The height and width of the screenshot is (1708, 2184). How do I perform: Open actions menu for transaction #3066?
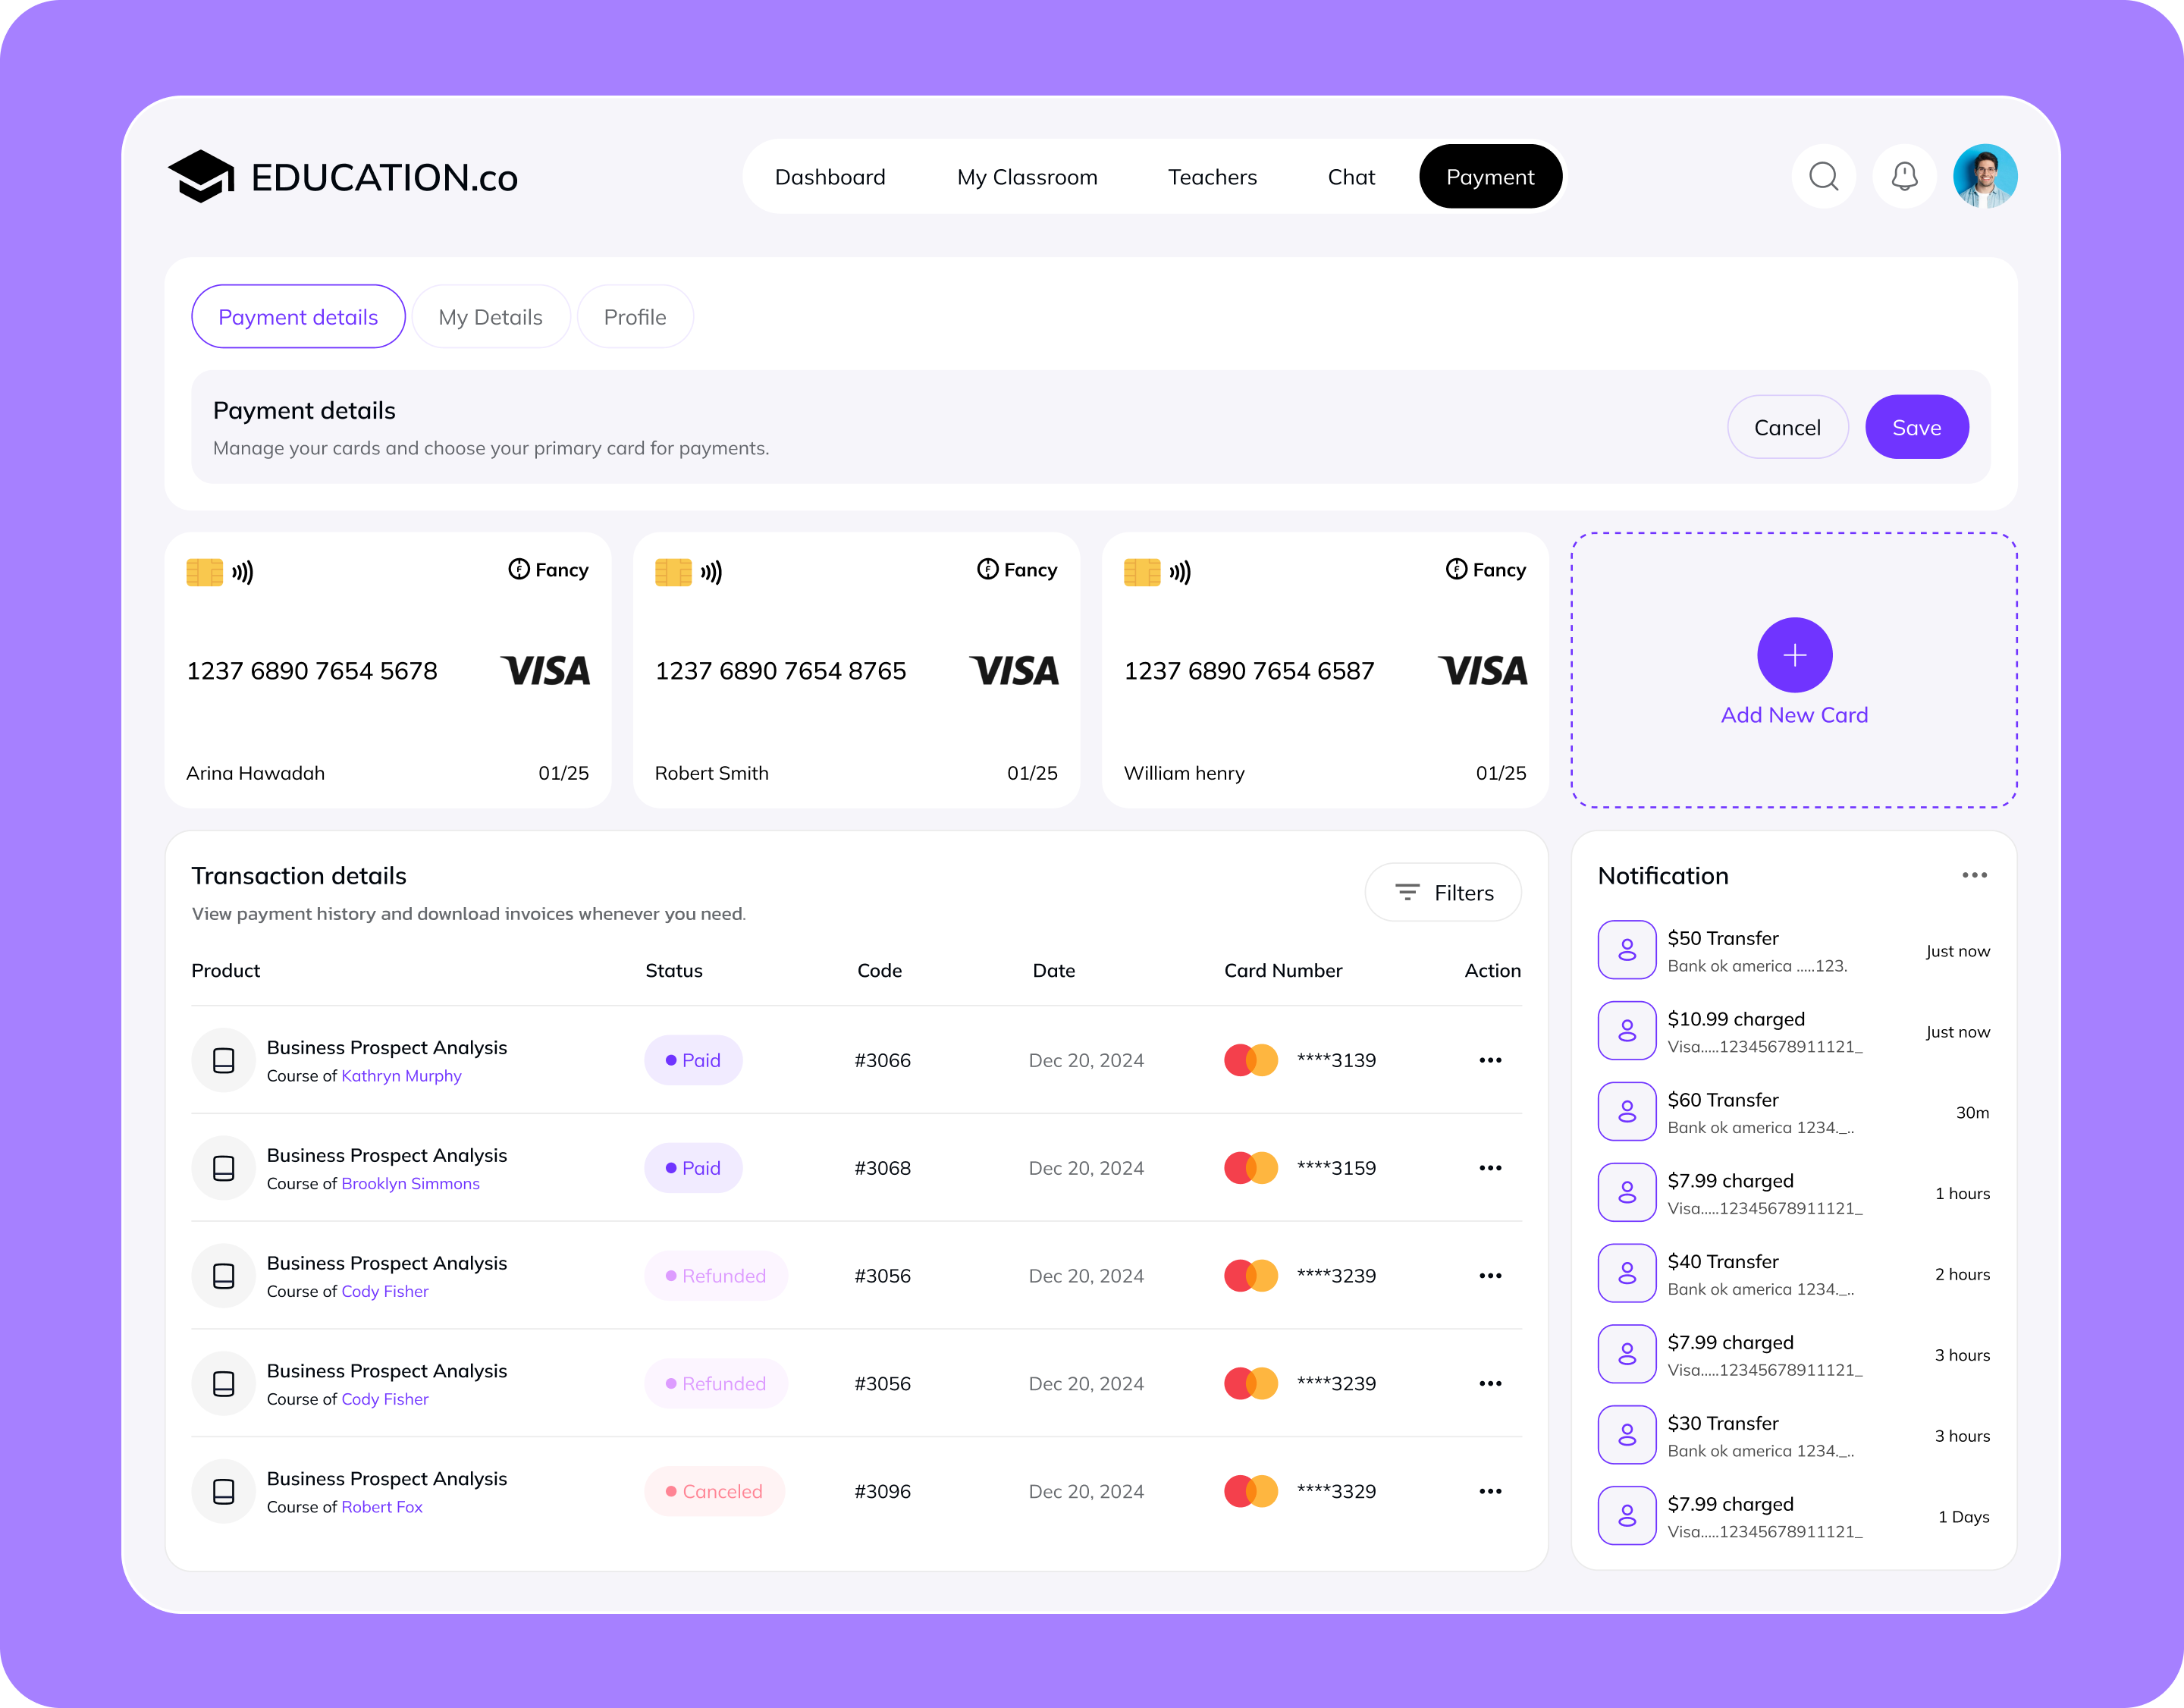1490,1060
